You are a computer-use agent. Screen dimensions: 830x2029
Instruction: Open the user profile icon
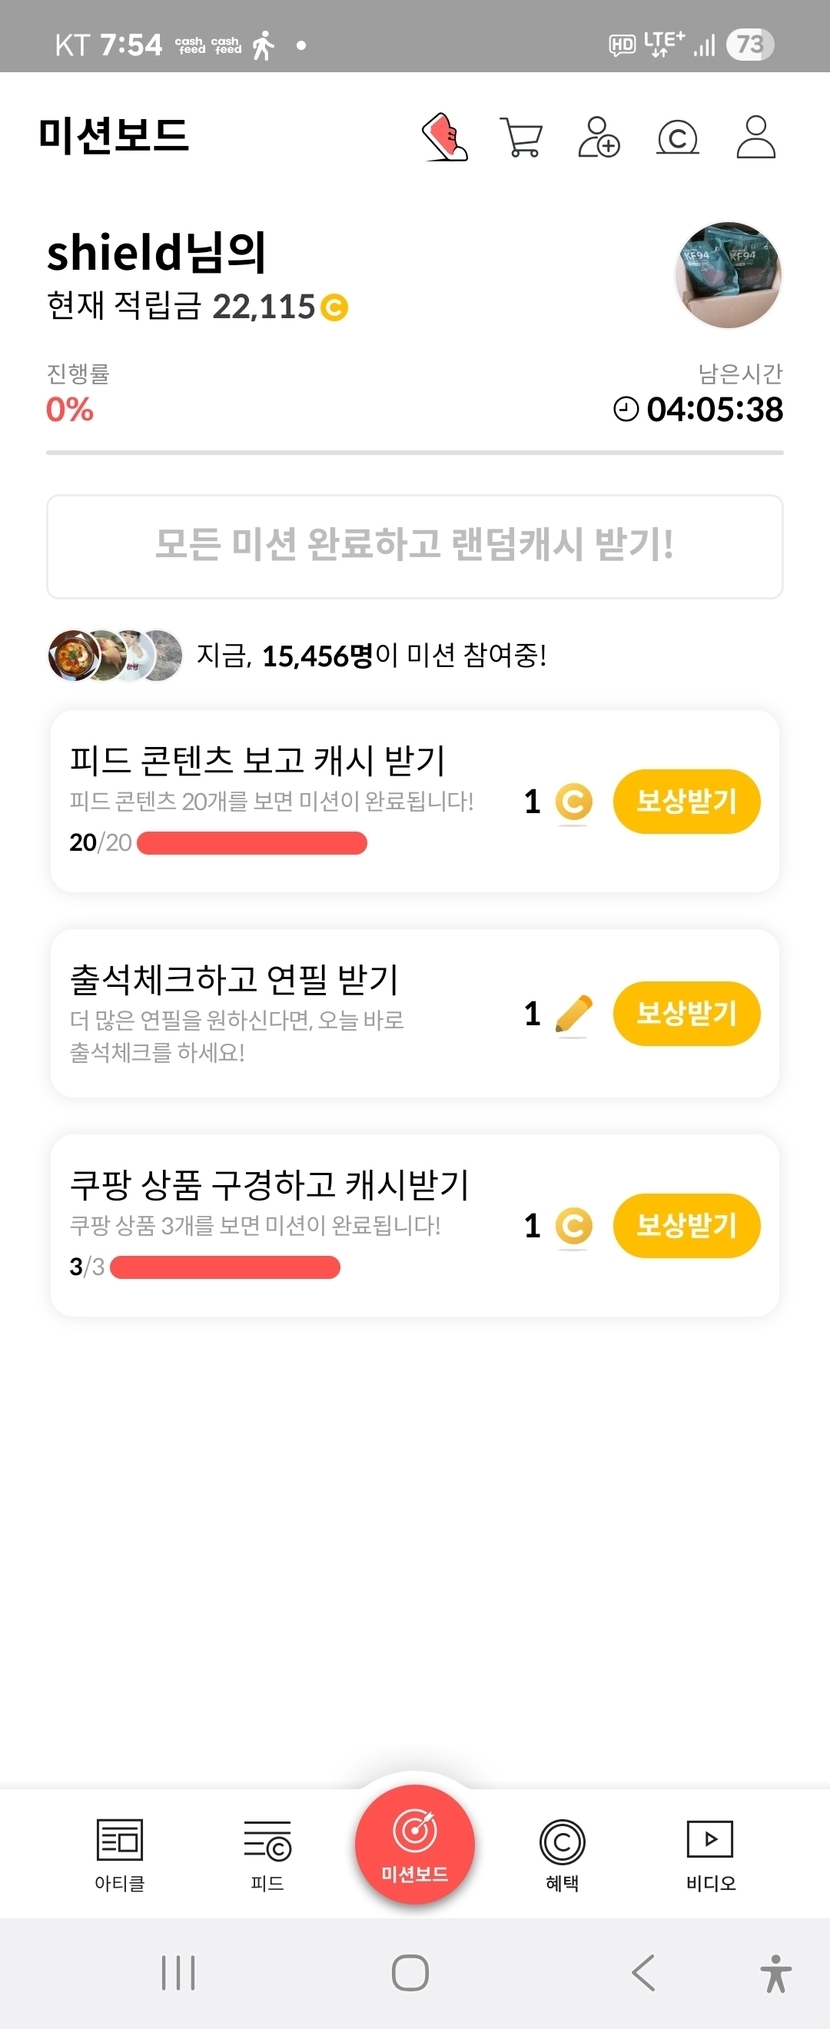756,137
